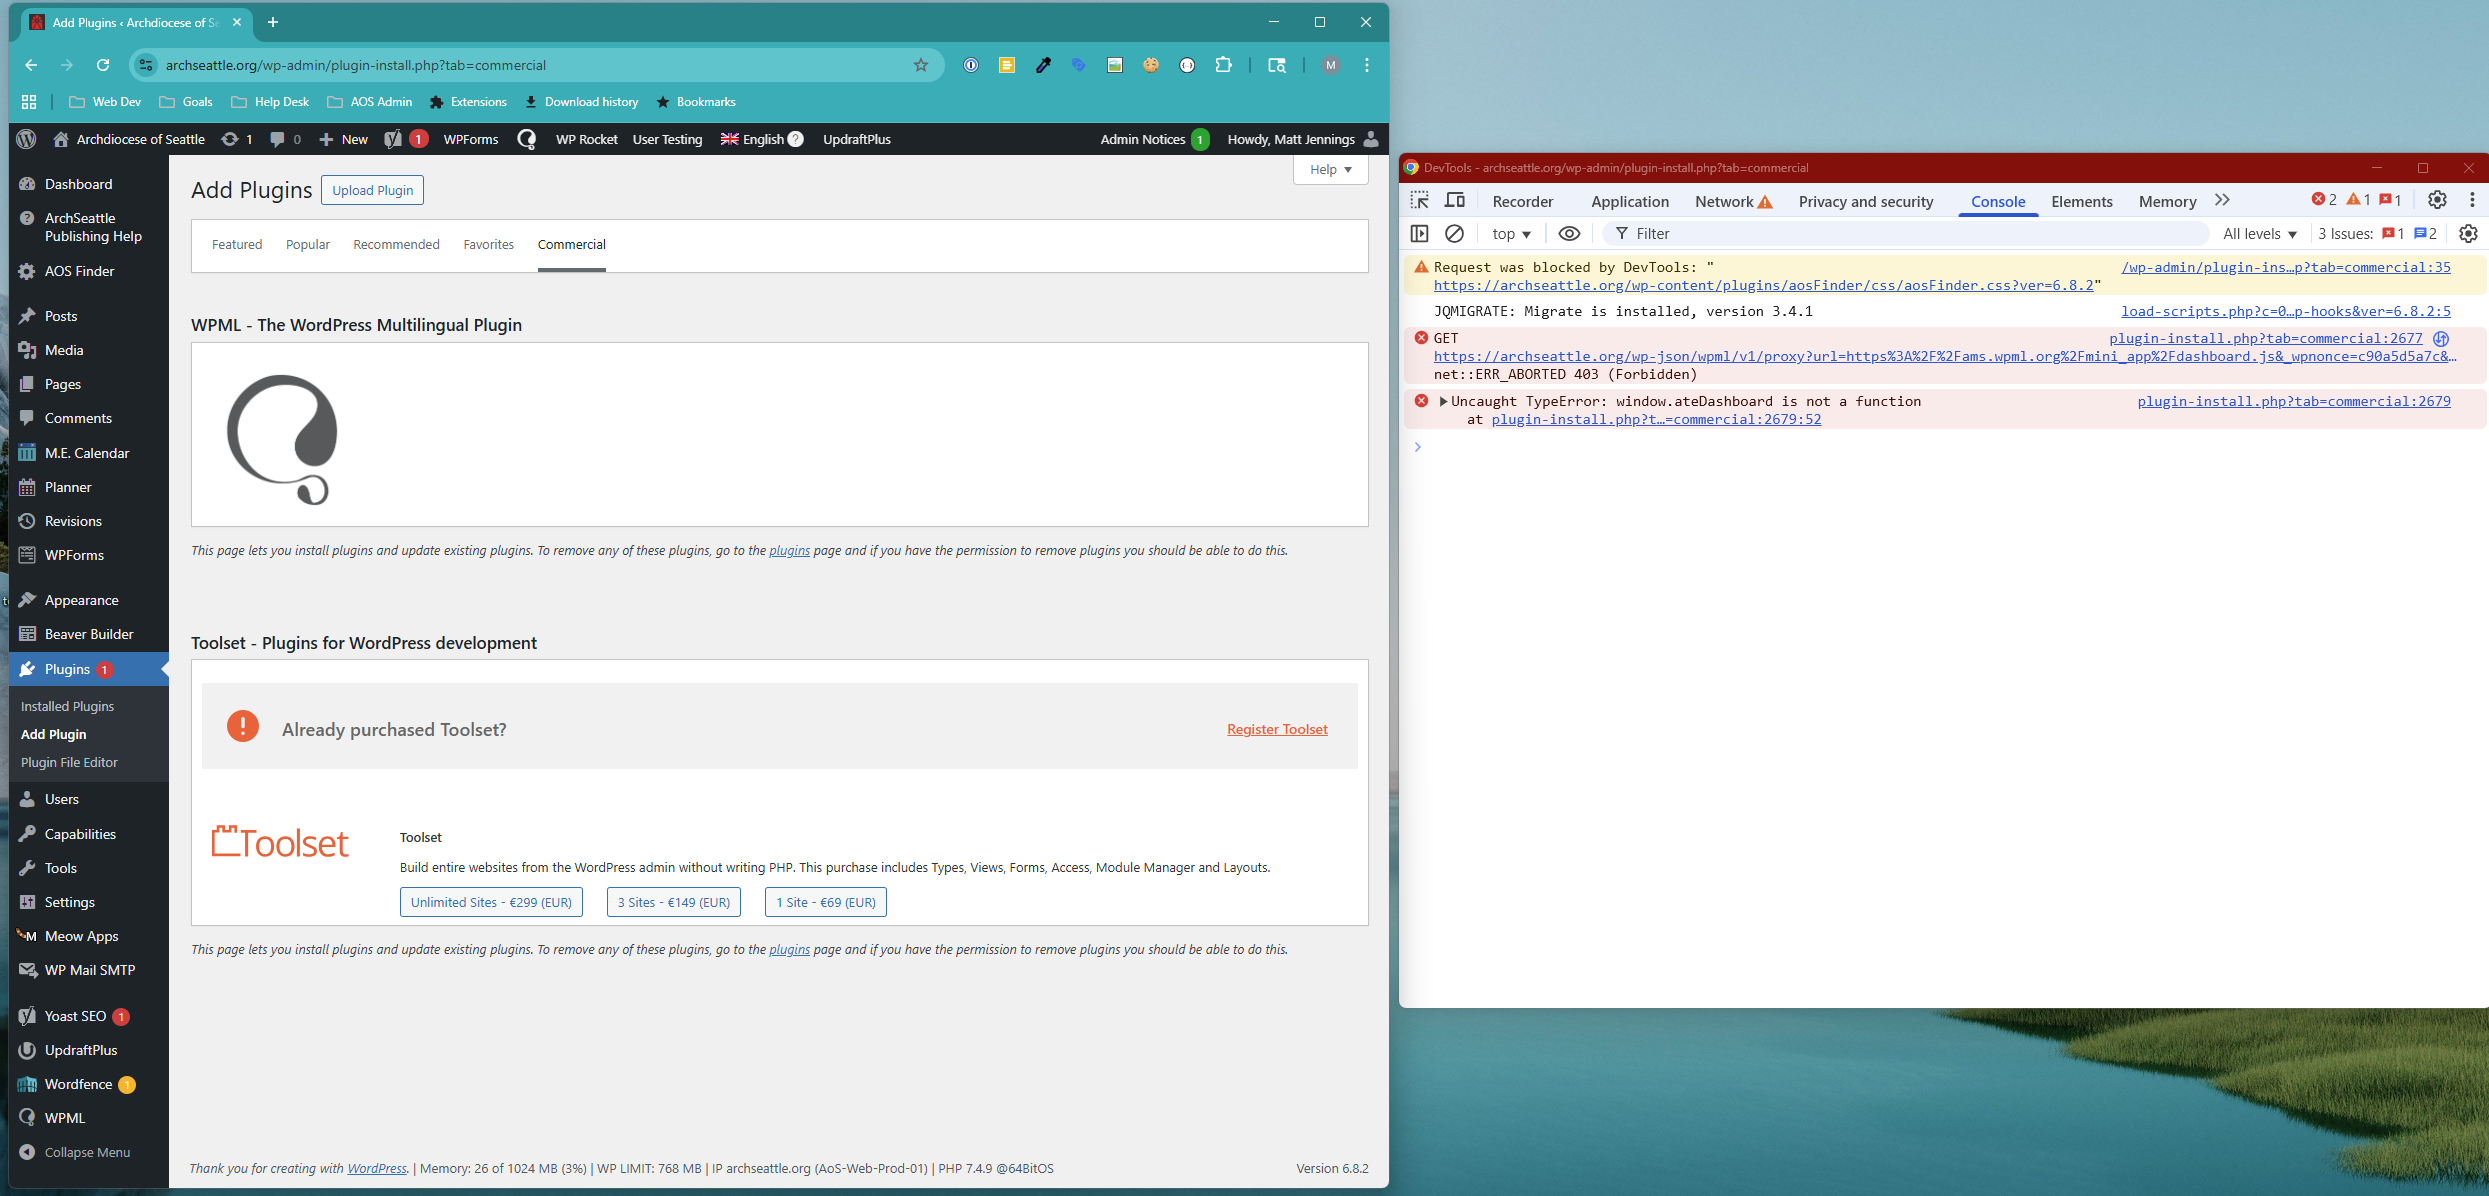Open the DevTools Application tab
The height and width of the screenshot is (1196, 2489).
pyautogui.click(x=1630, y=201)
